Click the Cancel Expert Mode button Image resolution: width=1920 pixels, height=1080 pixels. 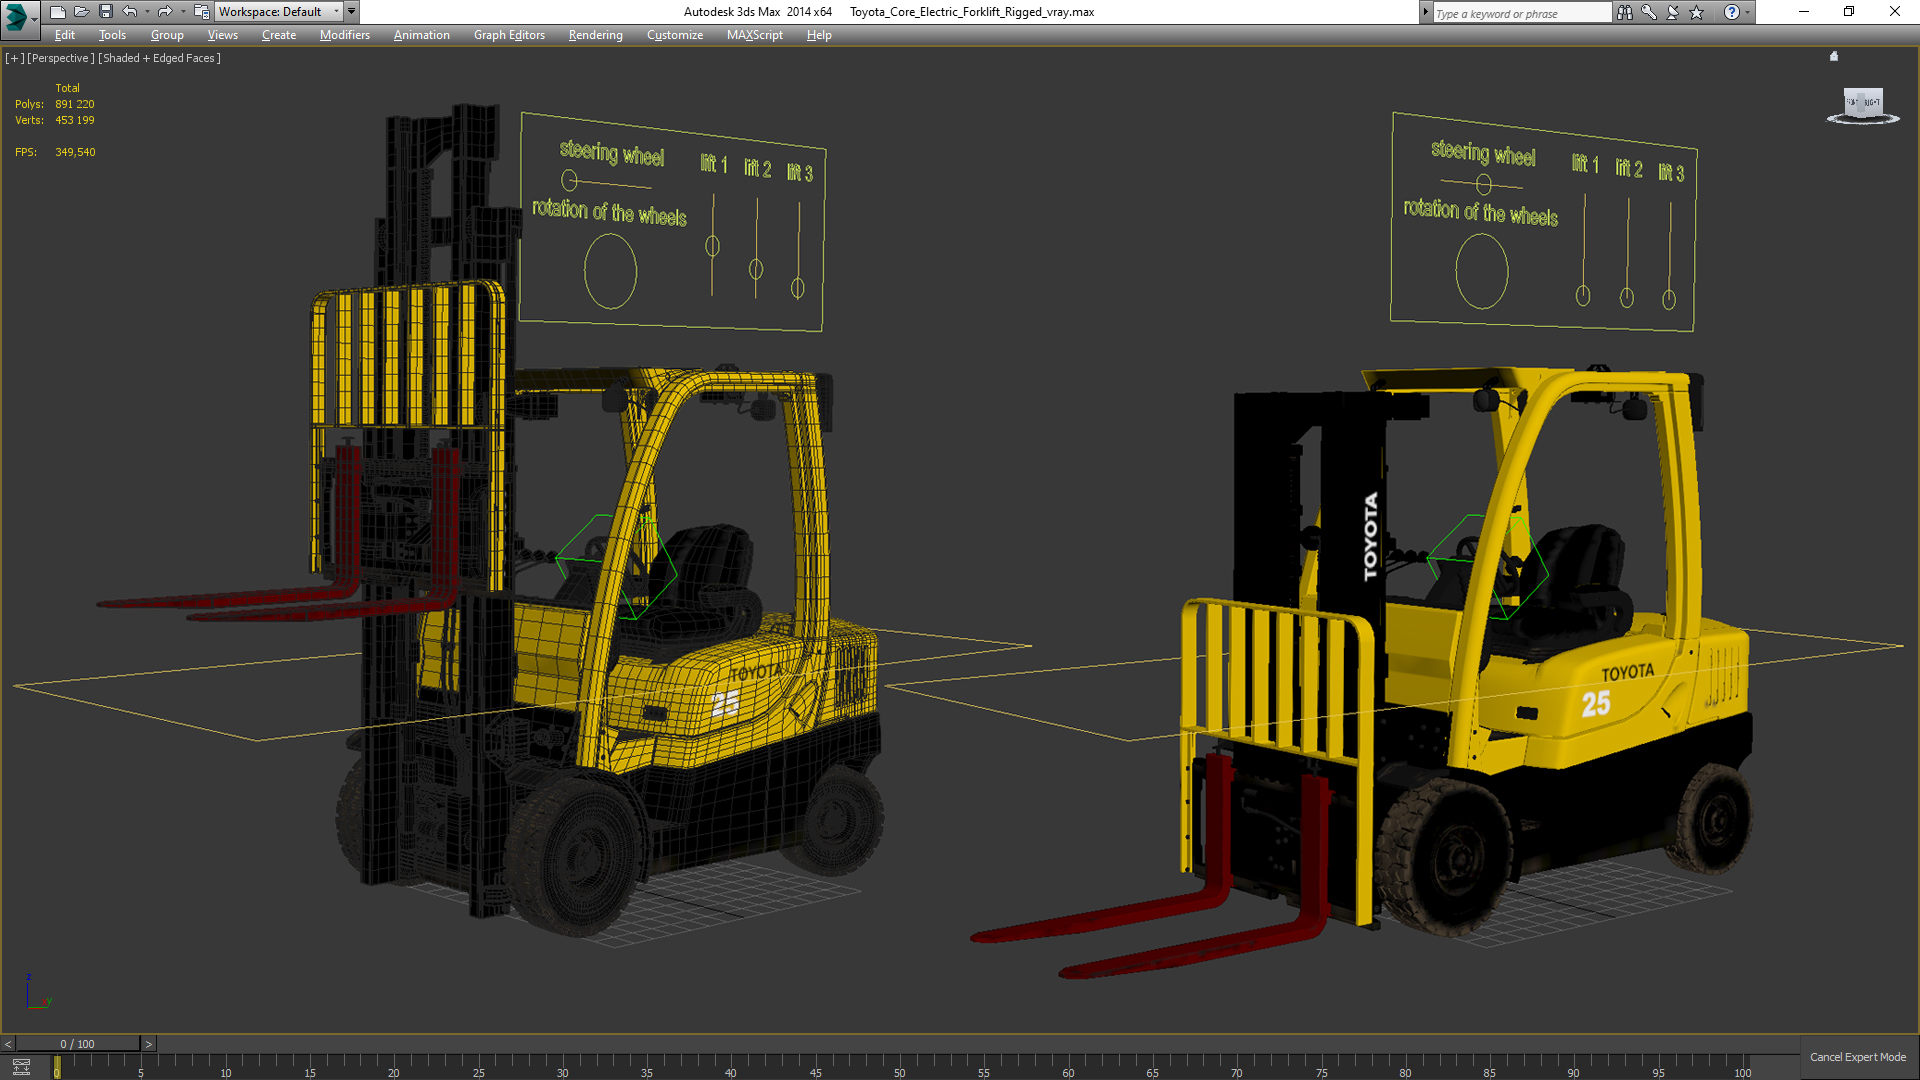coord(1858,1057)
